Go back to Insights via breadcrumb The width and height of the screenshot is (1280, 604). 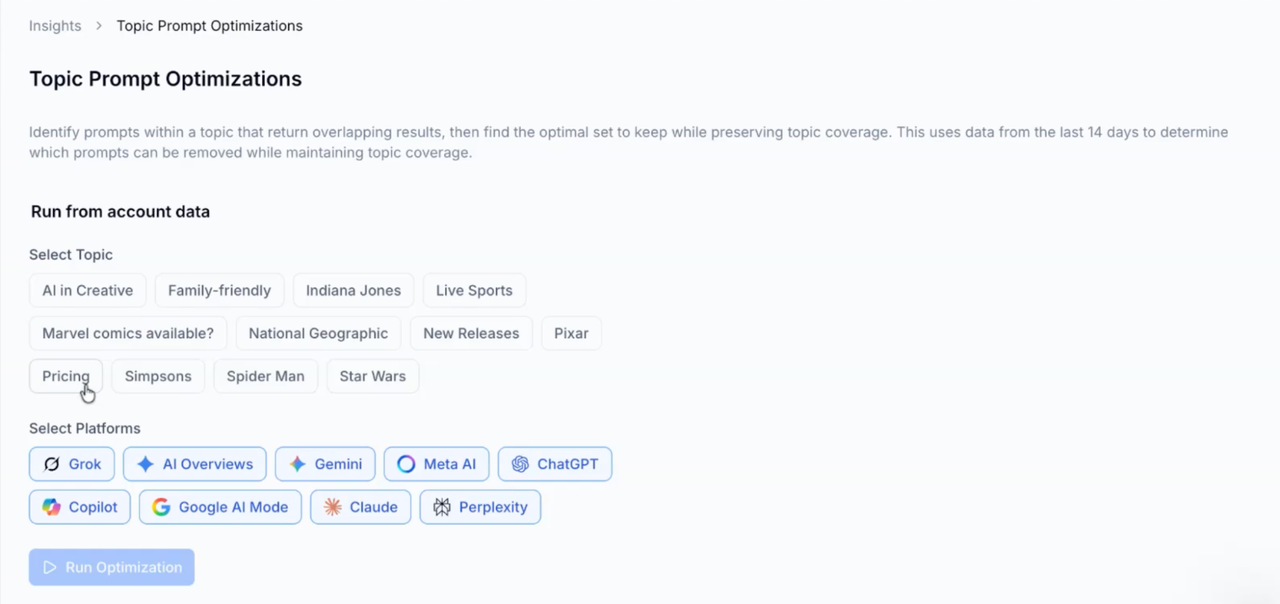click(55, 25)
